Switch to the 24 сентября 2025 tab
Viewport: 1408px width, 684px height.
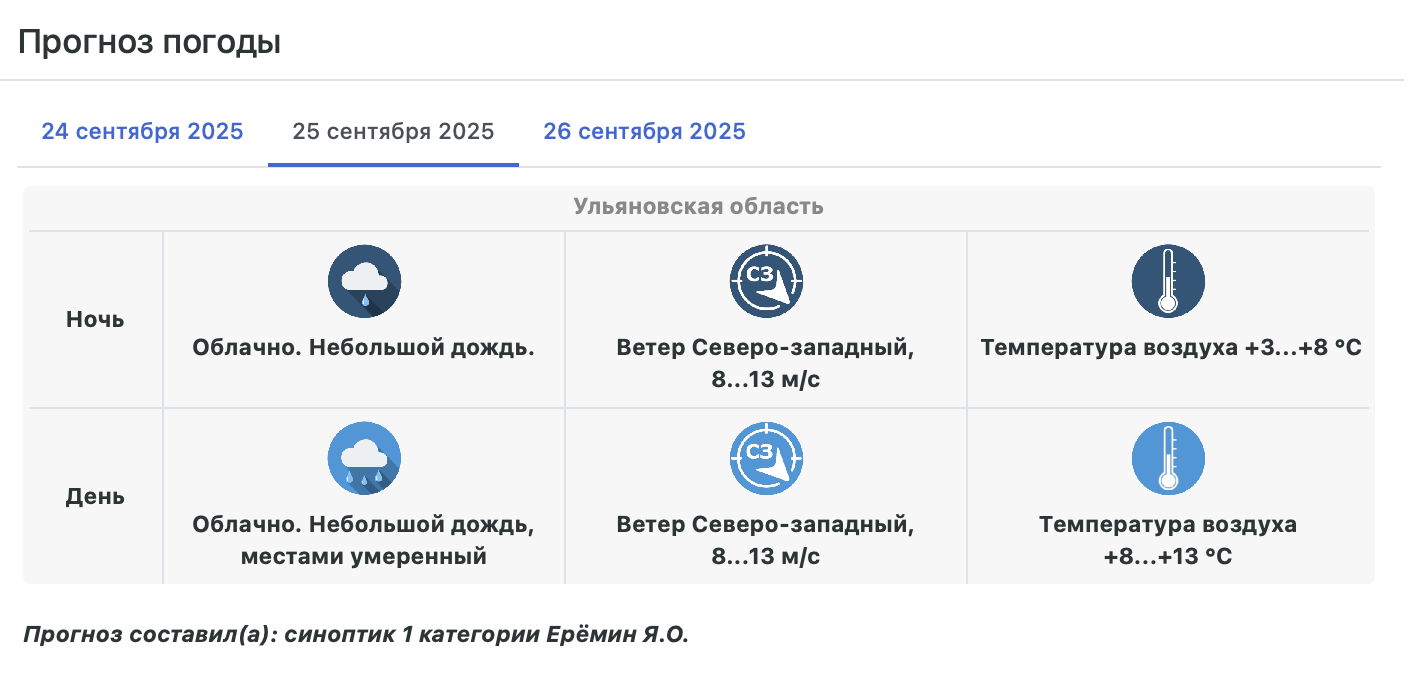142,132
